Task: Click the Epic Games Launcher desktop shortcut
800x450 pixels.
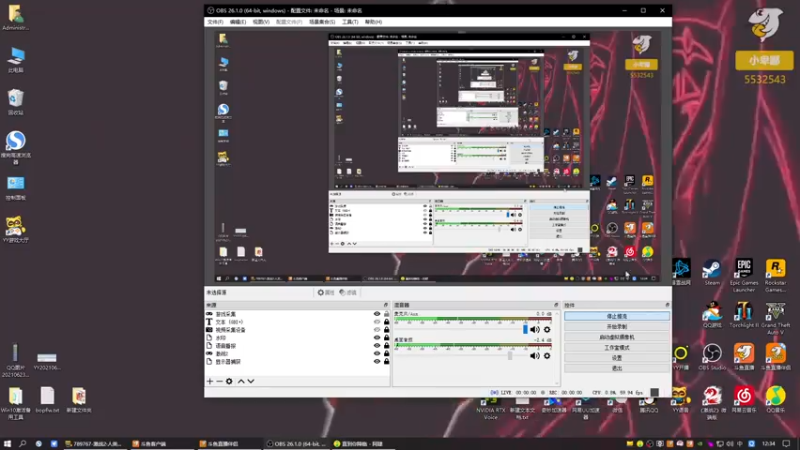Action: click(744, 276)
